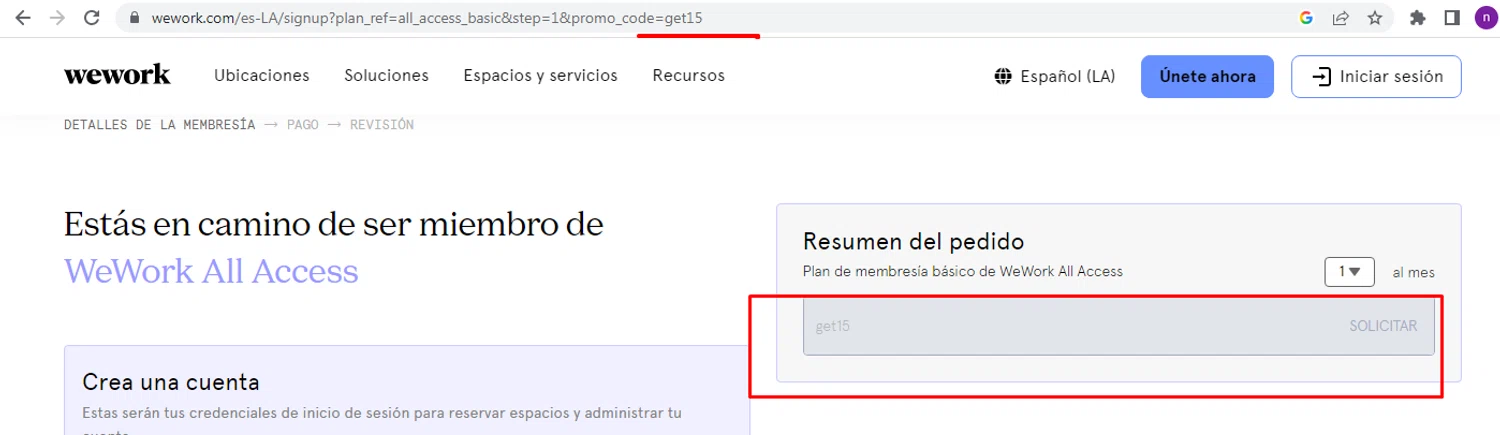This screenshot has height=435, width=1500.
Task: Click SOLICITAR to apply promo code
Action: point(1383,326)
